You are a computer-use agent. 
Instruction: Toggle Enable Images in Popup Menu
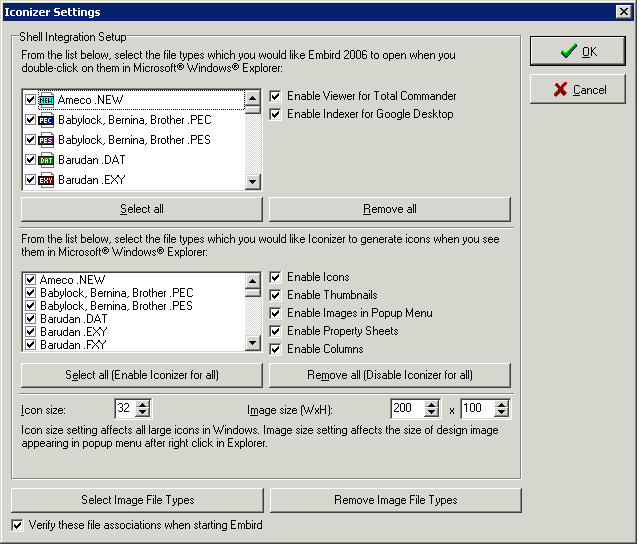tap(276, 313)
